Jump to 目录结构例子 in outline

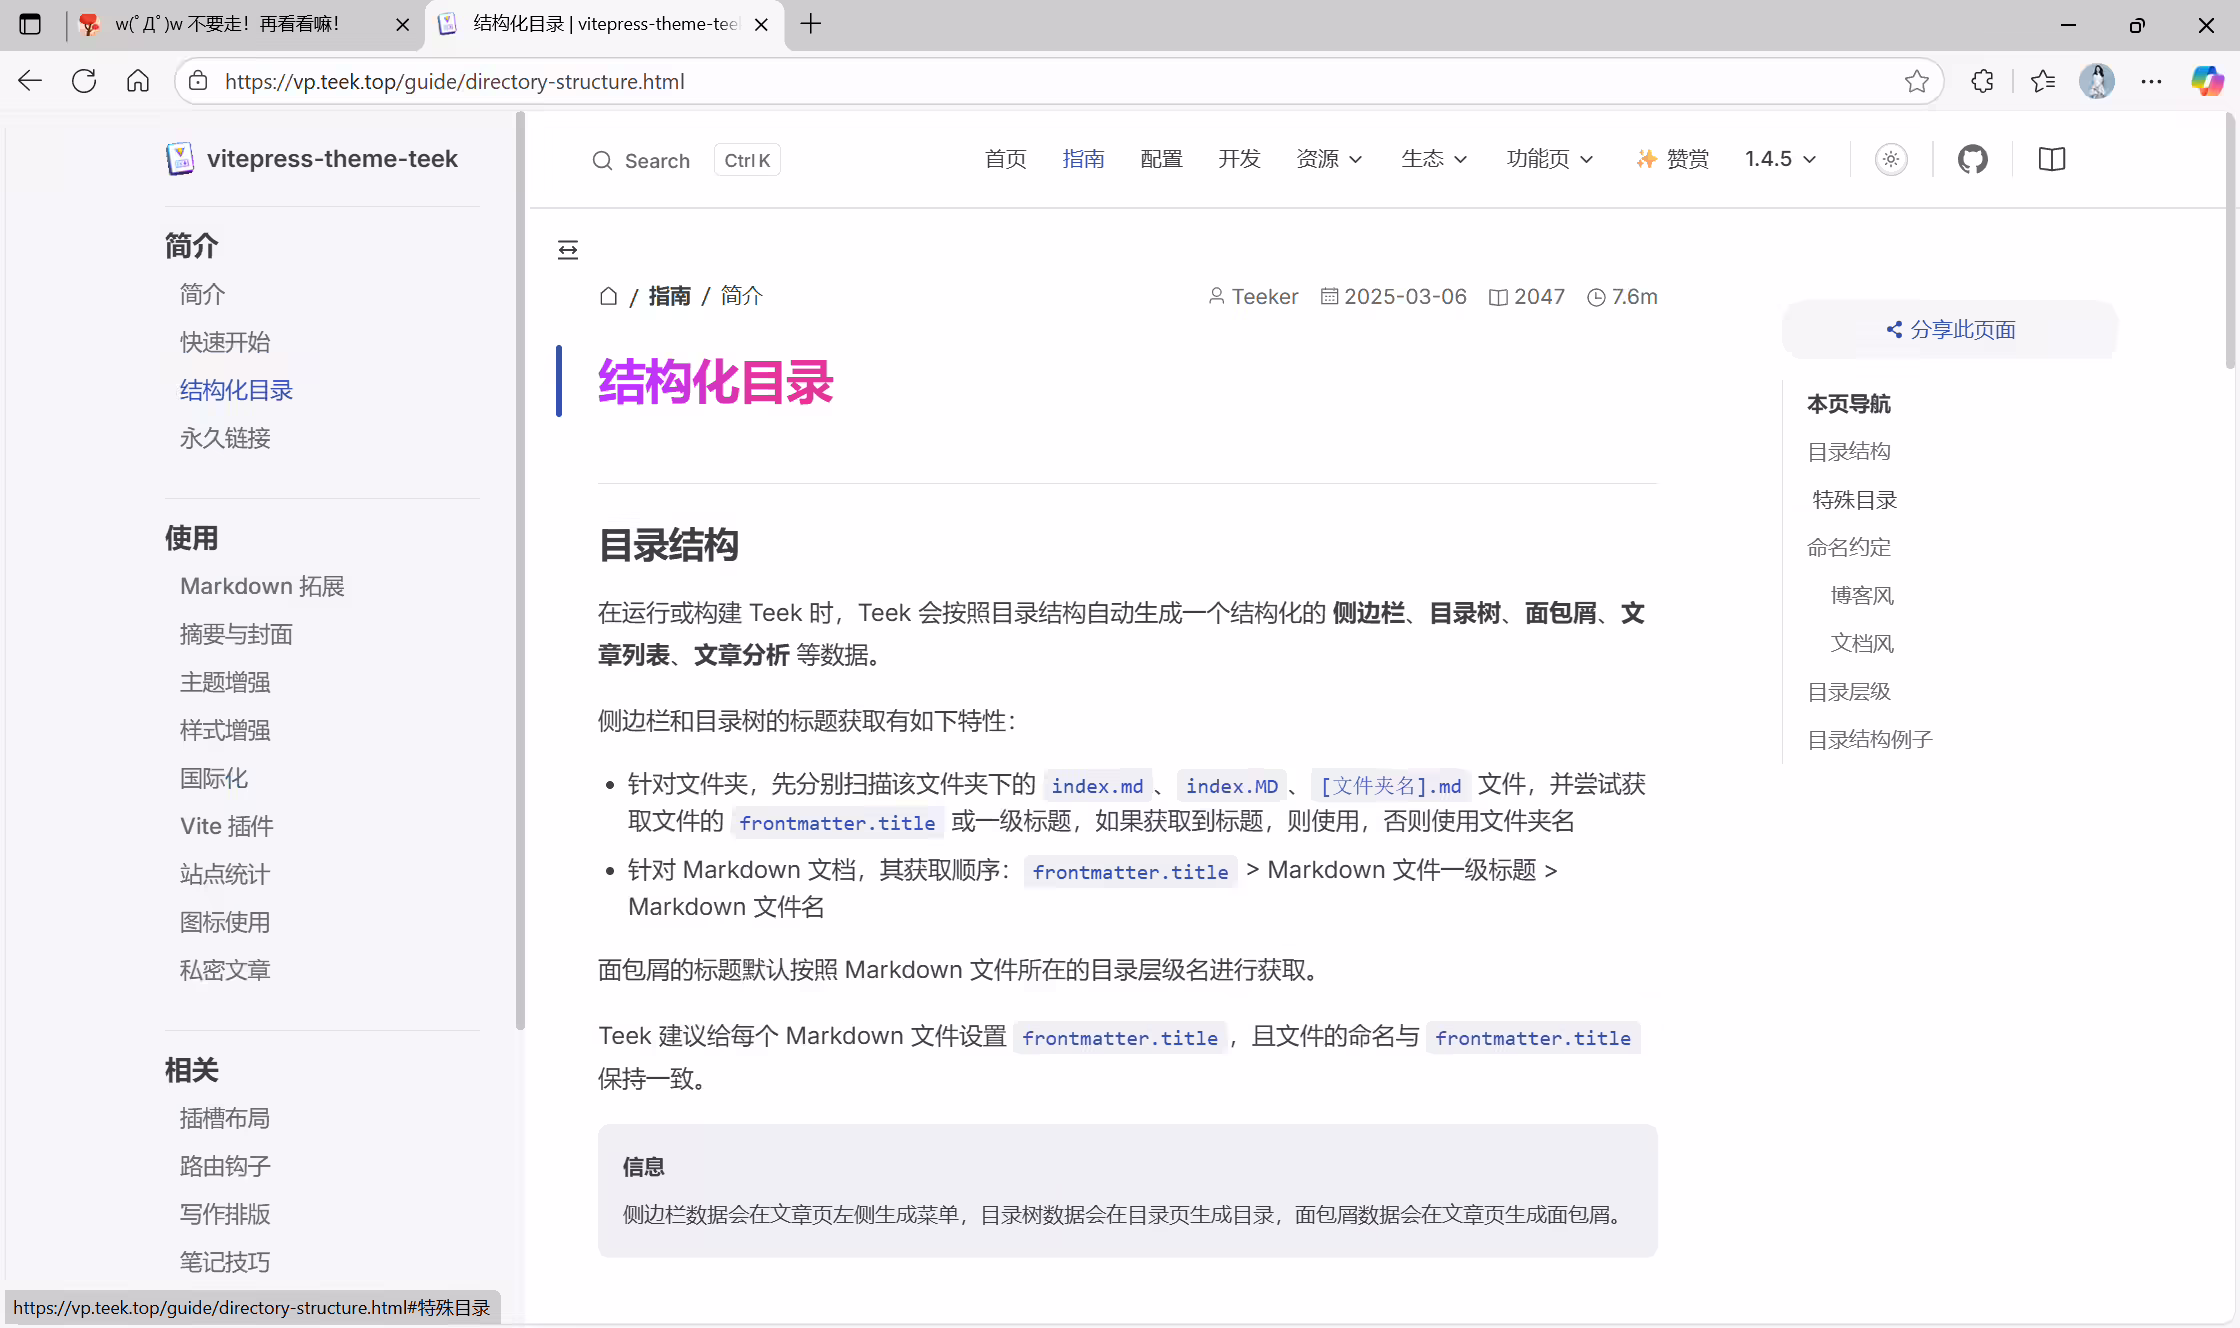tap(1870, 740)
